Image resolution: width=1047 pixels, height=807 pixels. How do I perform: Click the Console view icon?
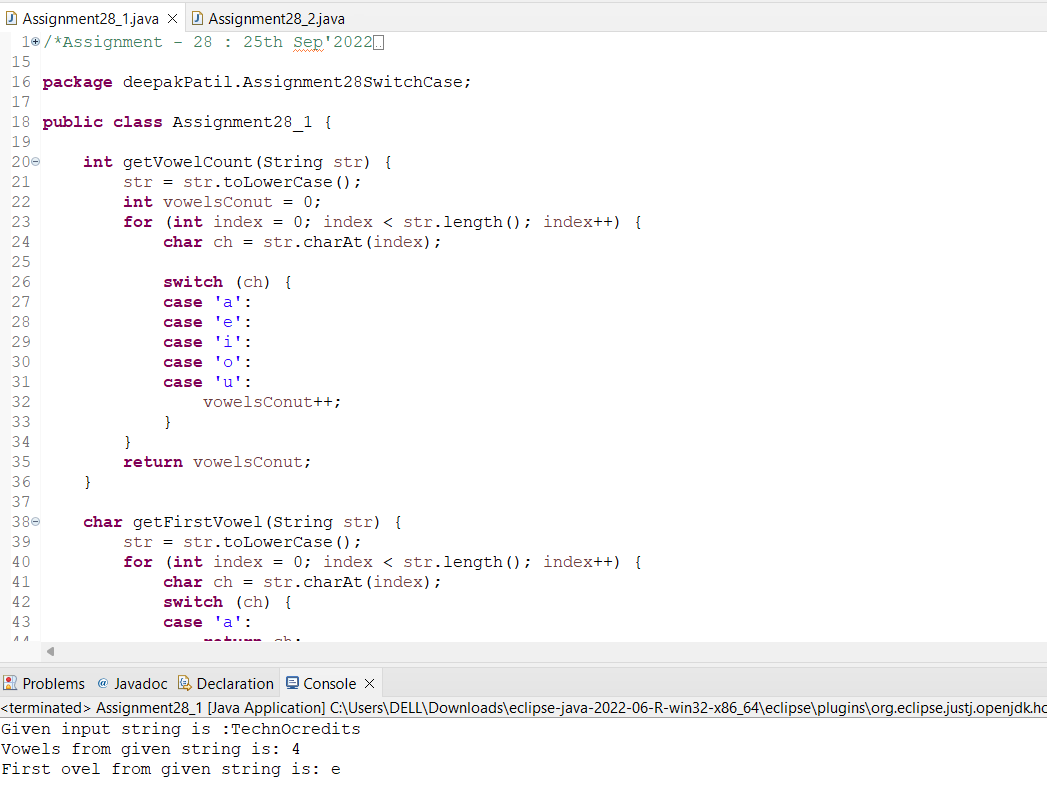[289, 684]
